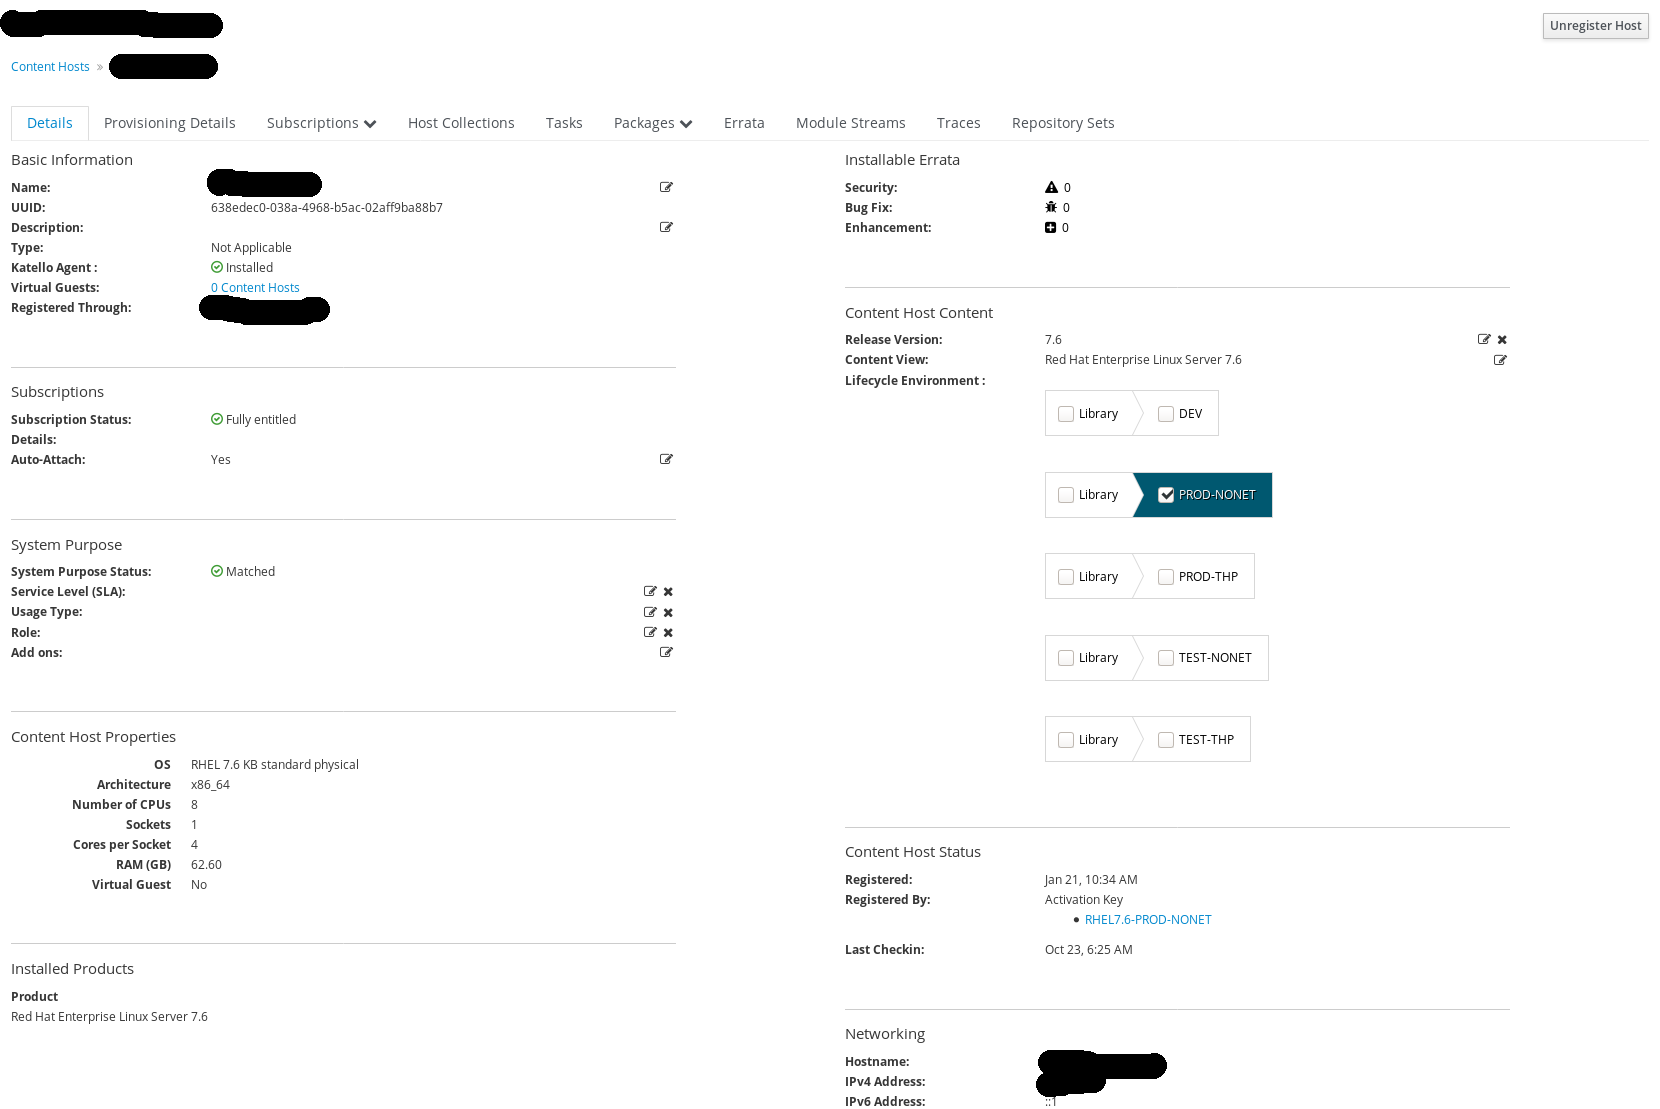Edit the Service Level (SLA)

point(650,591)
